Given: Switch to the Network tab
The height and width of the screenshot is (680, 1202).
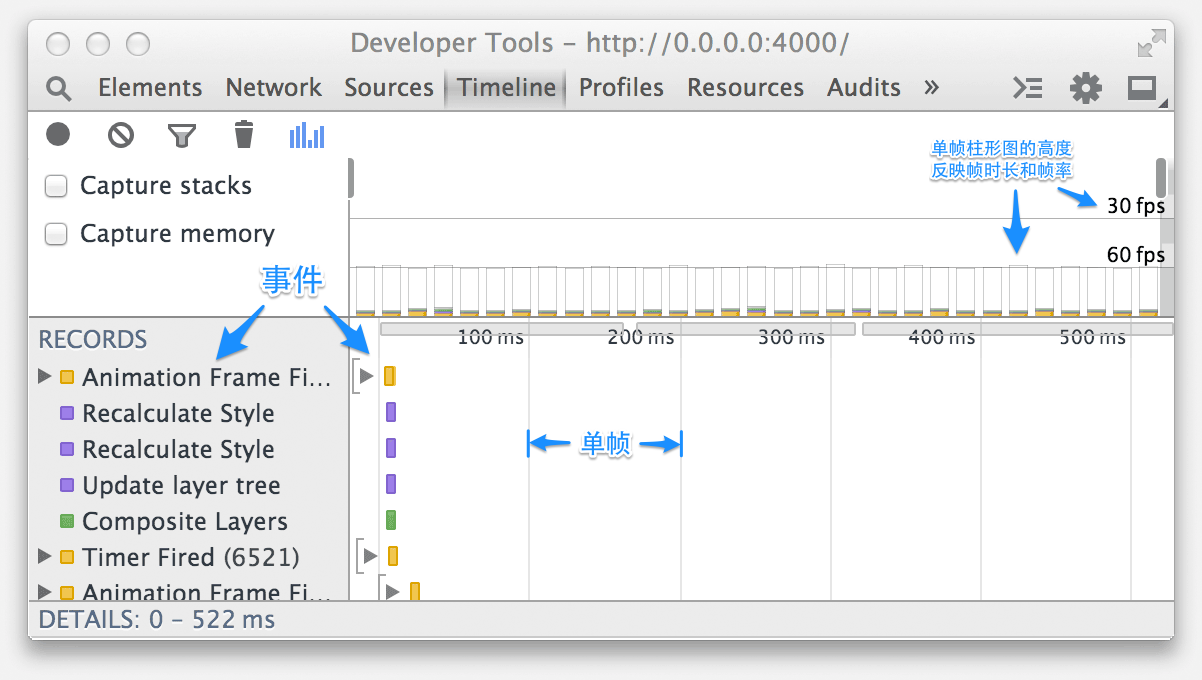Looking at the screenshot, I should point(273,88).
